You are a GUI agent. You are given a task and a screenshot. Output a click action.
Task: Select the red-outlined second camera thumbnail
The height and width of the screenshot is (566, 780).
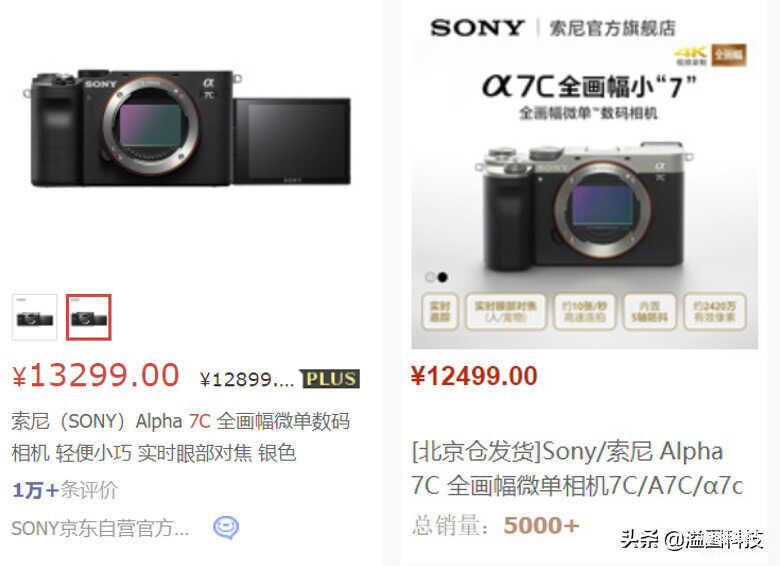pos(89,317)
